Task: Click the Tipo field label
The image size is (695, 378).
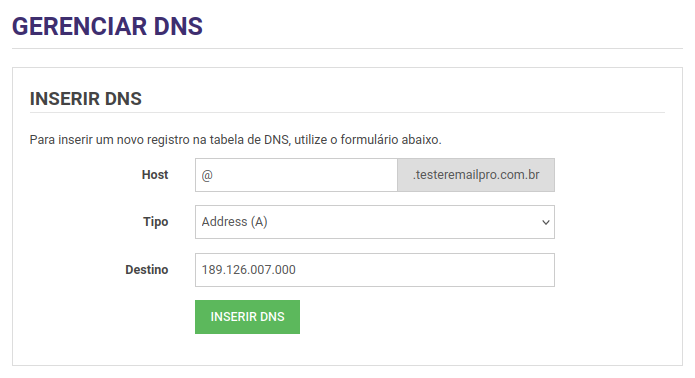Action: [156, 222]
